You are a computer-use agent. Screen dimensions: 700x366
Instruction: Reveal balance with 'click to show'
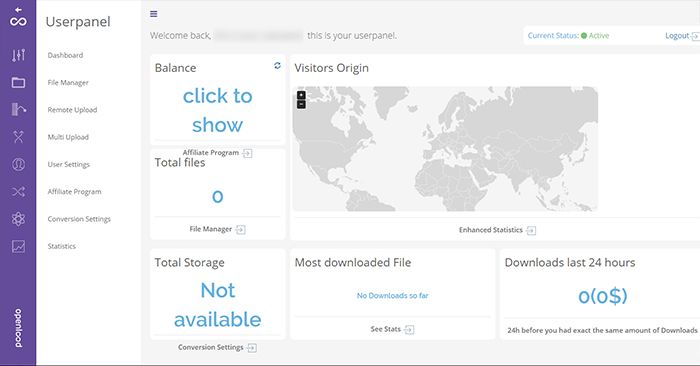pos(217,110)
